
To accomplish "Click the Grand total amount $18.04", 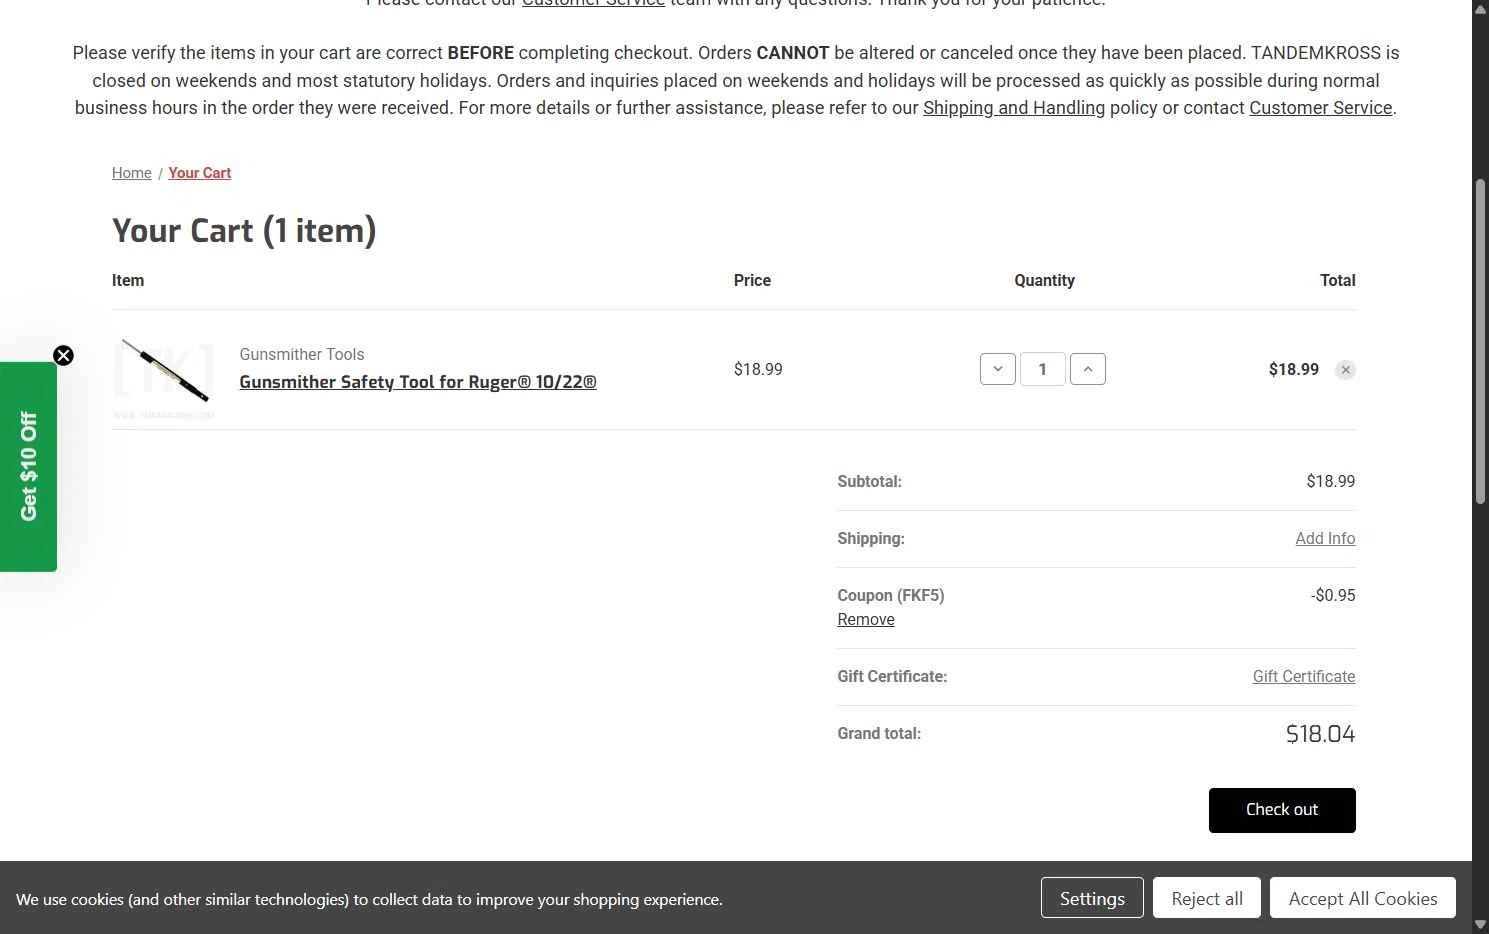I will pyautogui.click(x=1320, y=734).
